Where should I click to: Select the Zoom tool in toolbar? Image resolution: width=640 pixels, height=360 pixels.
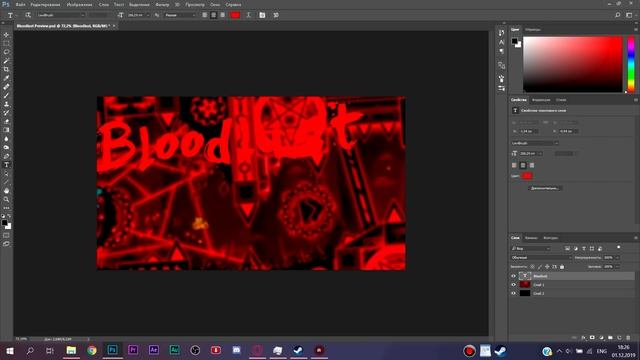[x=6, y=199]
